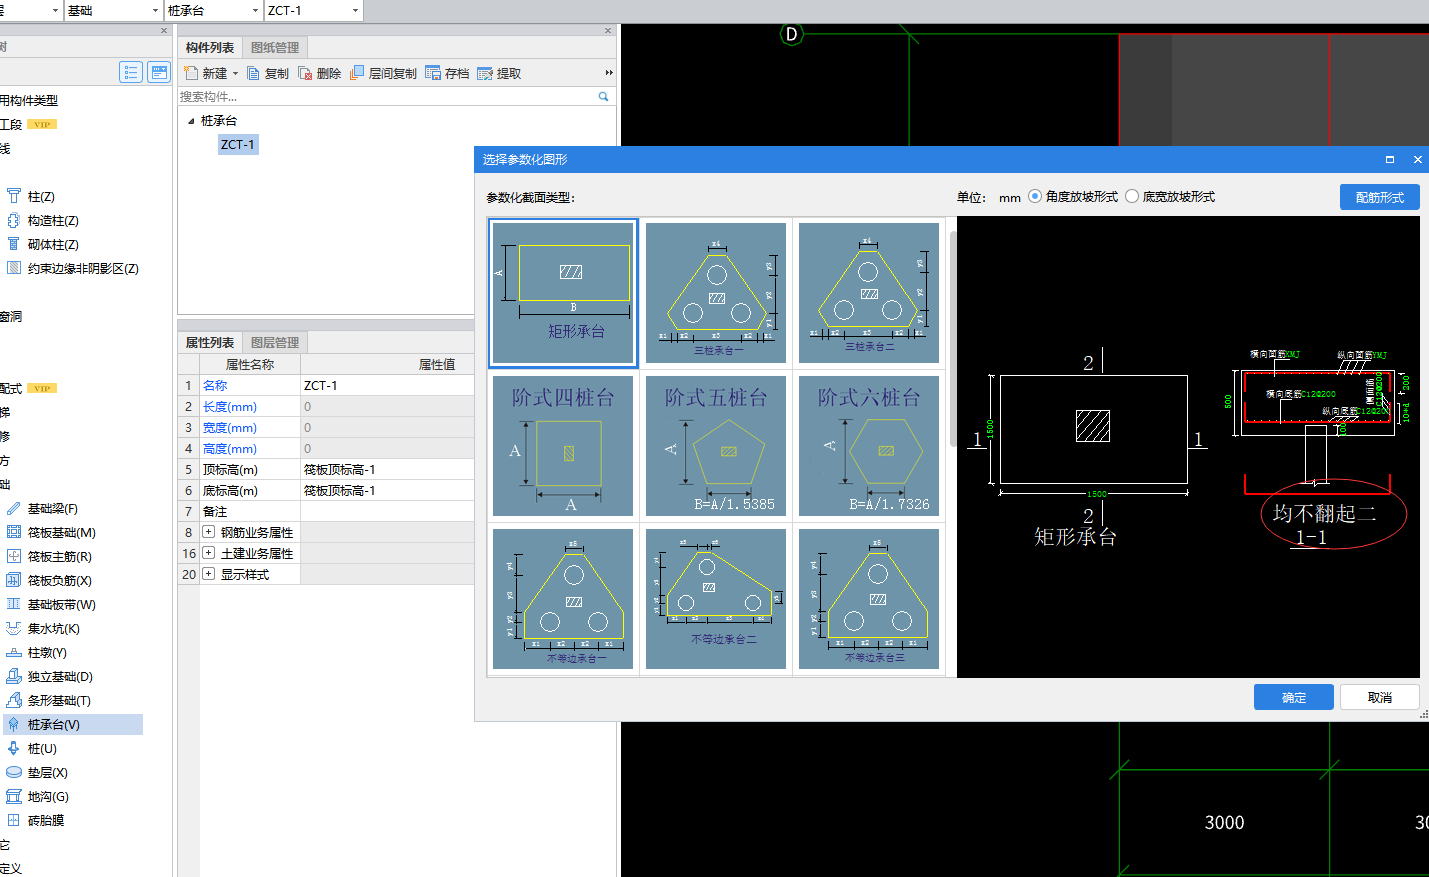
Task: Select 柱墩(Y) component
Action: (x=47, y=653)
